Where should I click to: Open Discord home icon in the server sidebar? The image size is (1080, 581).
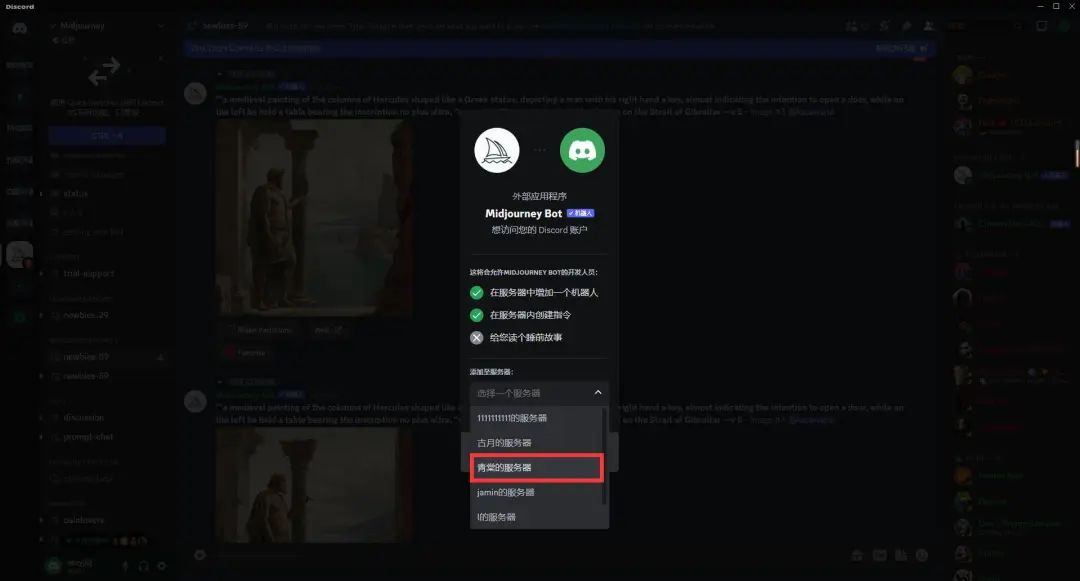tap(19, 28)
